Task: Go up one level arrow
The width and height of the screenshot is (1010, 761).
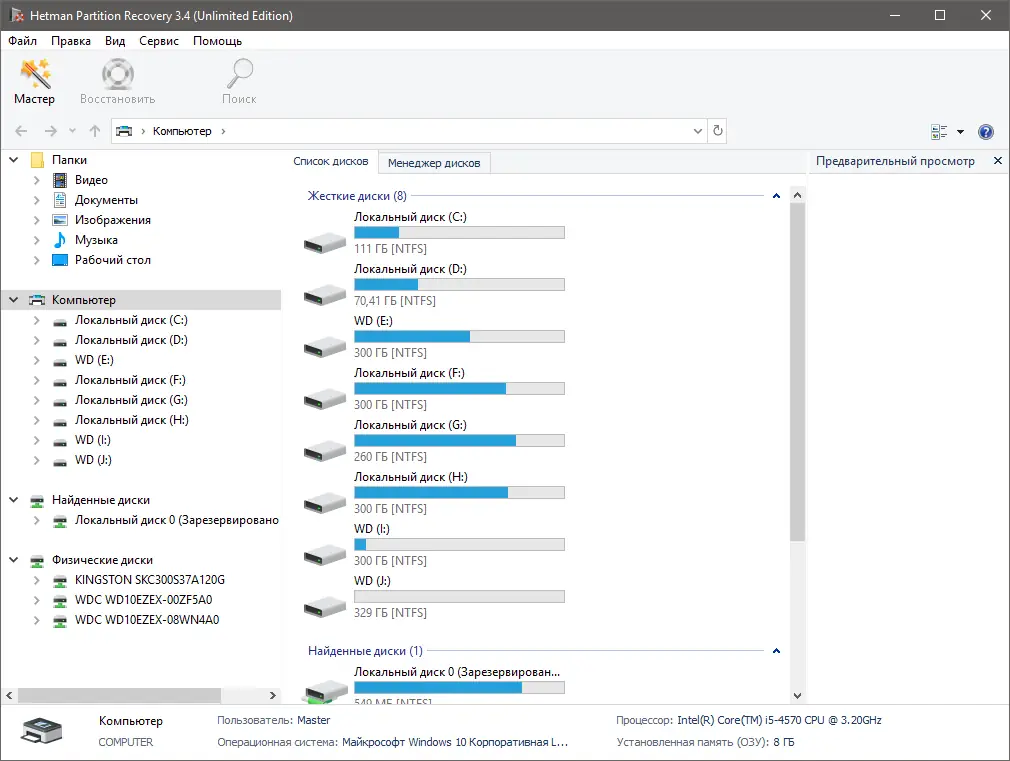Action: click(95, 131)
